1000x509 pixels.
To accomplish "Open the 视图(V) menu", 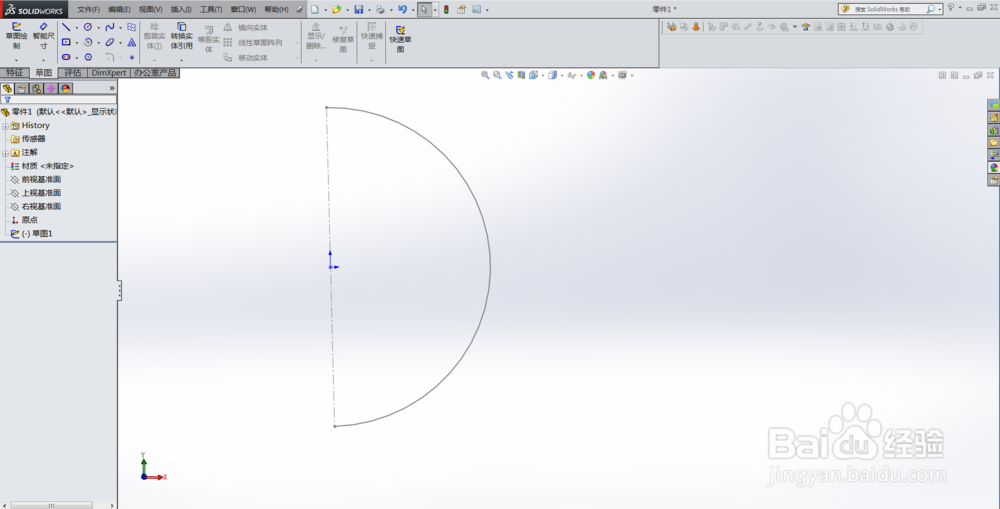I will (151, 9).
